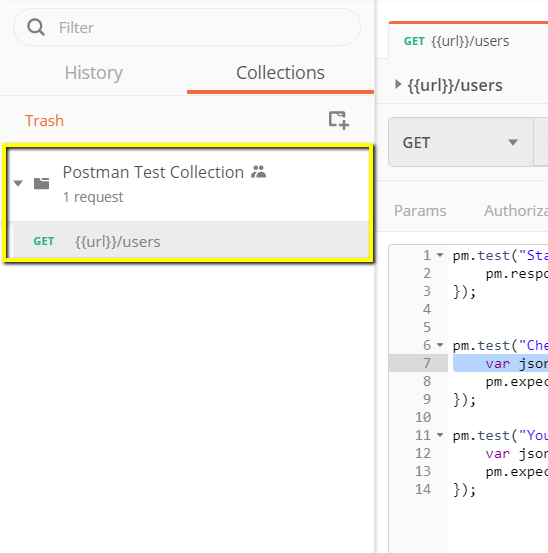548x553 pixels.
Task: Expand the {{url}}/users request description triangle
Action: pyautogui.click(x=398, y=84)
